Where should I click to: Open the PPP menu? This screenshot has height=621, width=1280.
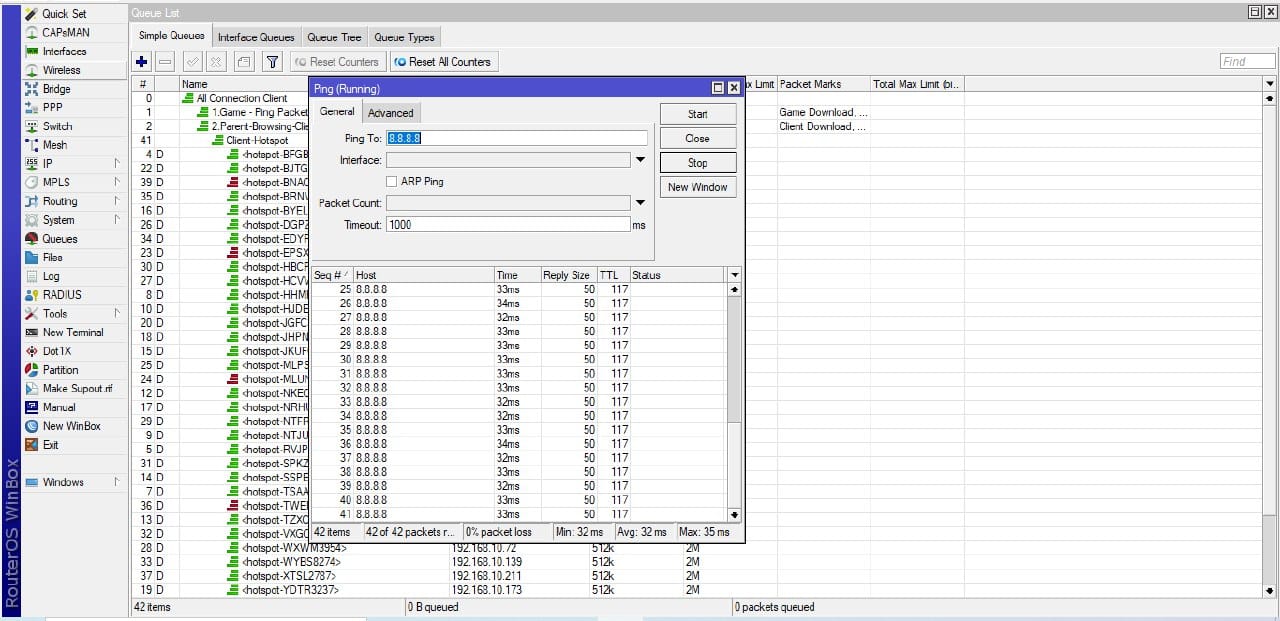[52, 107]
